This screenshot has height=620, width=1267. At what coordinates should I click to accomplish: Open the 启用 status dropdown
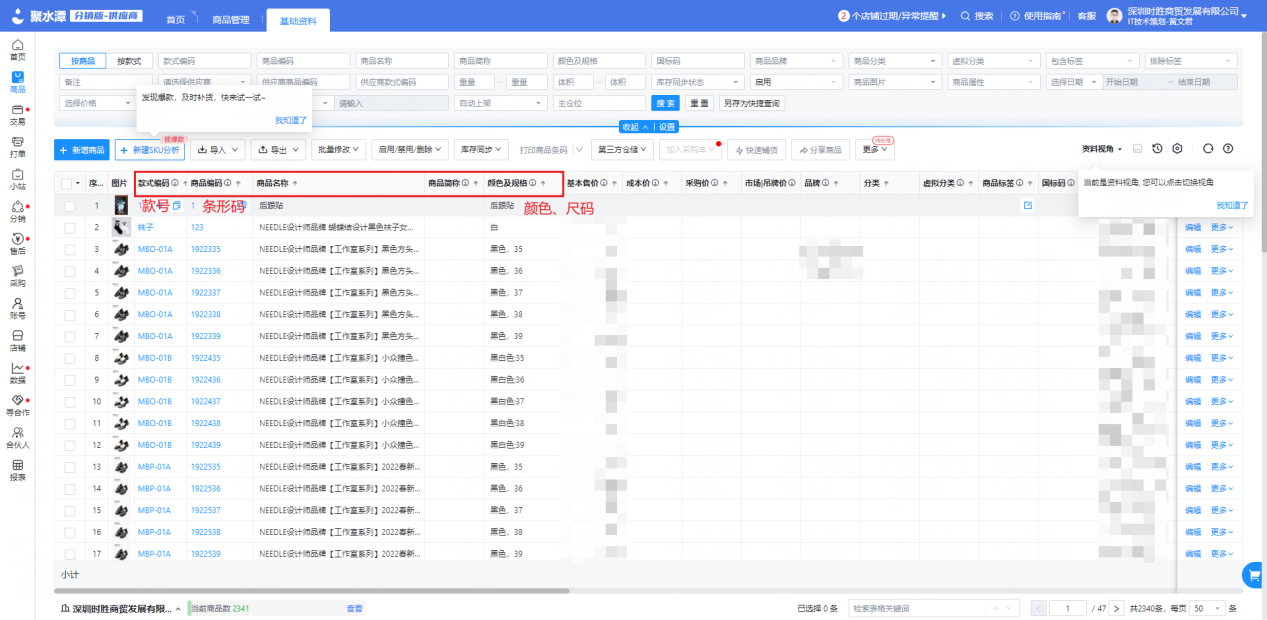(x=795, y=82)
